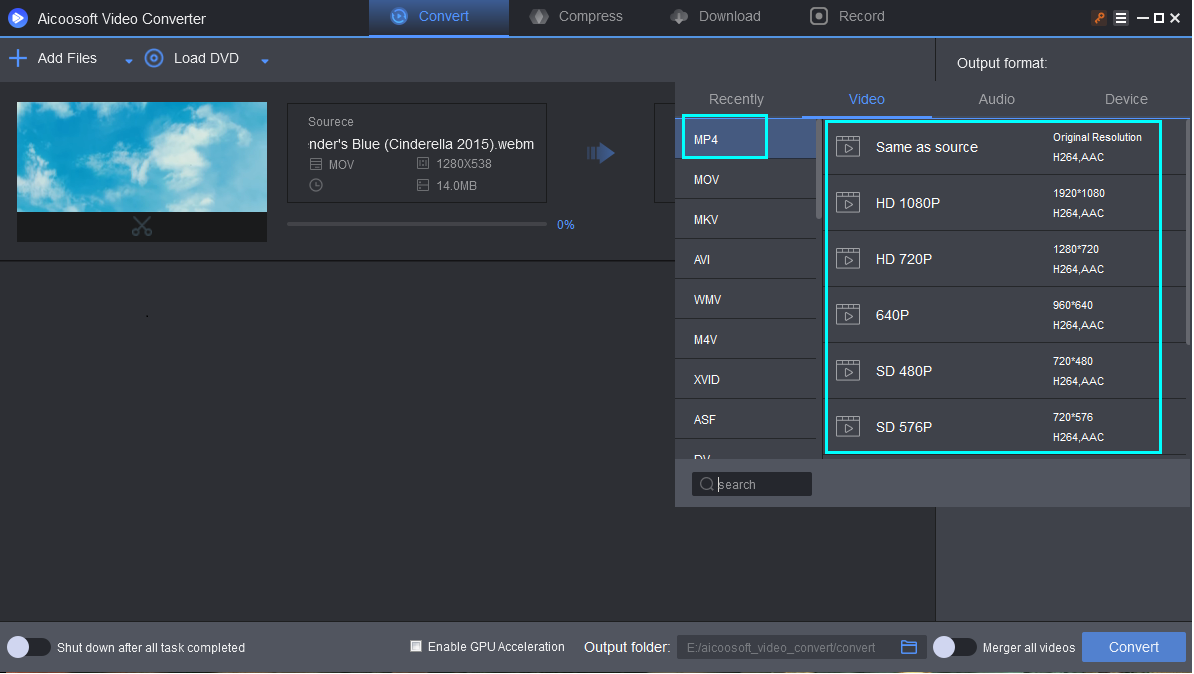Click the format icon next to MOV source
This screenshot has height=674, width=1194.
point(316,164)
